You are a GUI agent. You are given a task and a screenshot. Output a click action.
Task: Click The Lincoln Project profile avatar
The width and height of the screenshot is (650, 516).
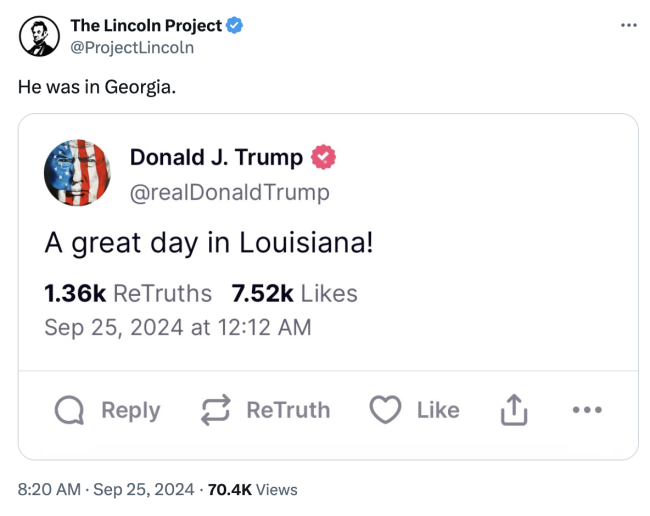pyautogui.click(x=39, y=37)
